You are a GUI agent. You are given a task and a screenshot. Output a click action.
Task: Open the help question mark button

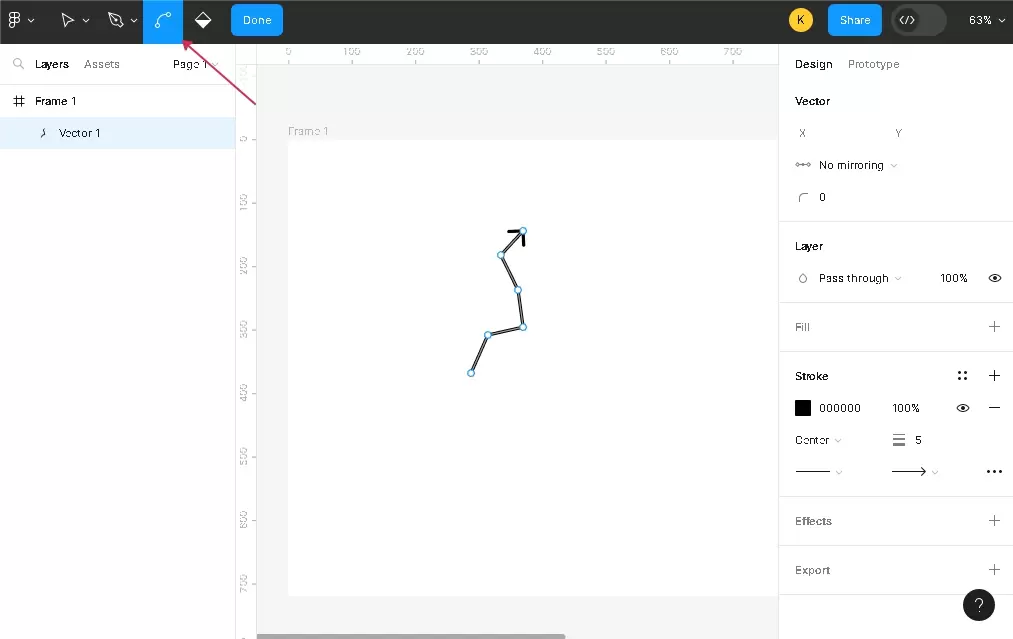click(978, 604)
